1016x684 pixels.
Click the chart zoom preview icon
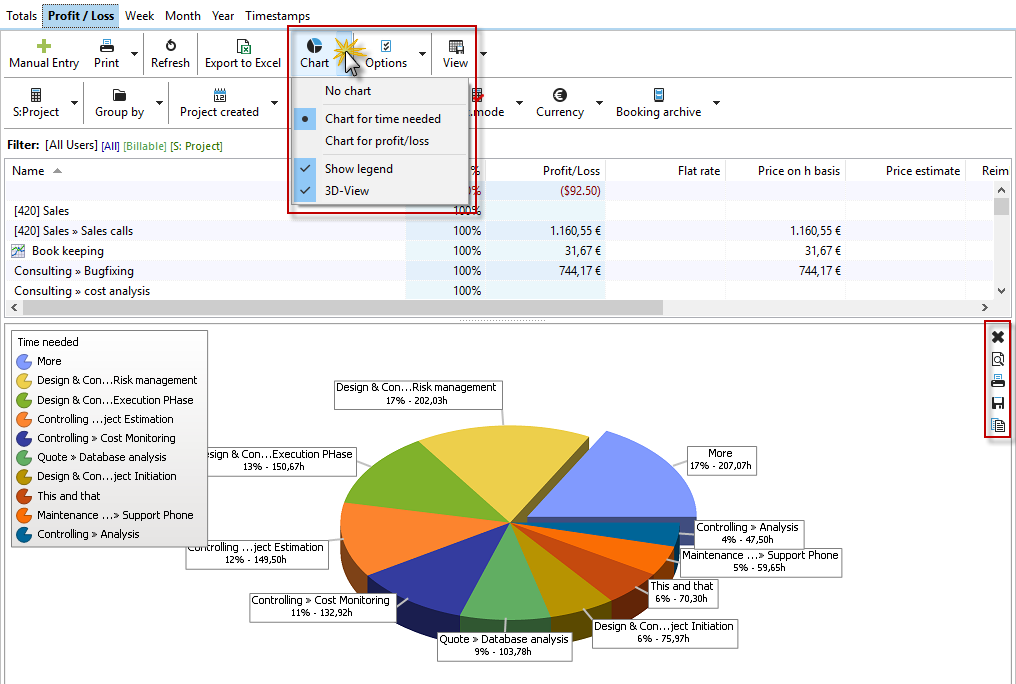(x=997, y=359)
